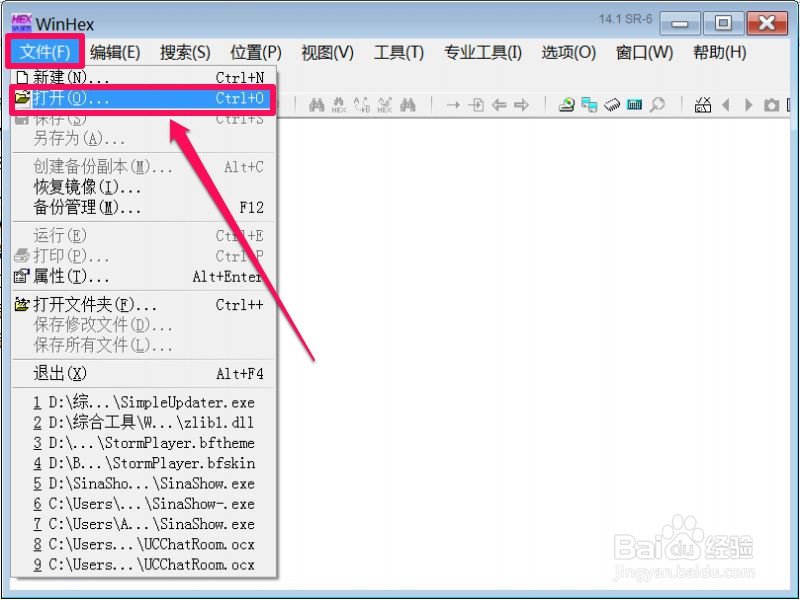The image size is (800, 600).
Task: Open recent file 7 C:\Users\A...\SinaShow.exe
Action: point(143,524)
